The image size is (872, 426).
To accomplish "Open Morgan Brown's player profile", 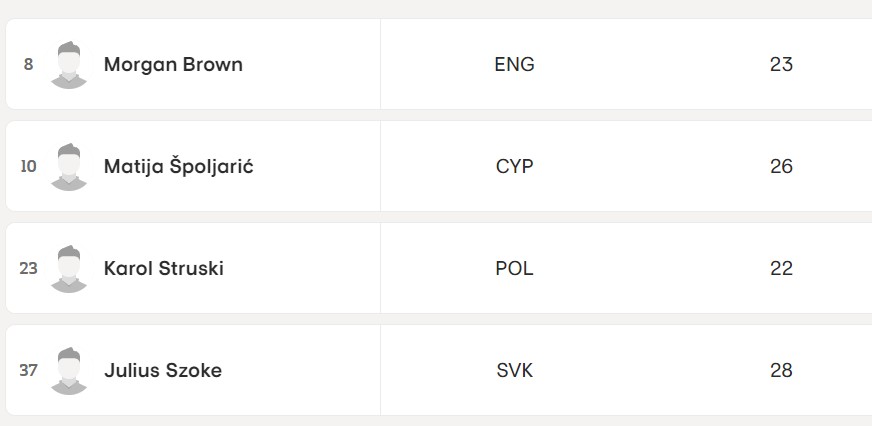I will pyautogui.click(x=173, y=65).
